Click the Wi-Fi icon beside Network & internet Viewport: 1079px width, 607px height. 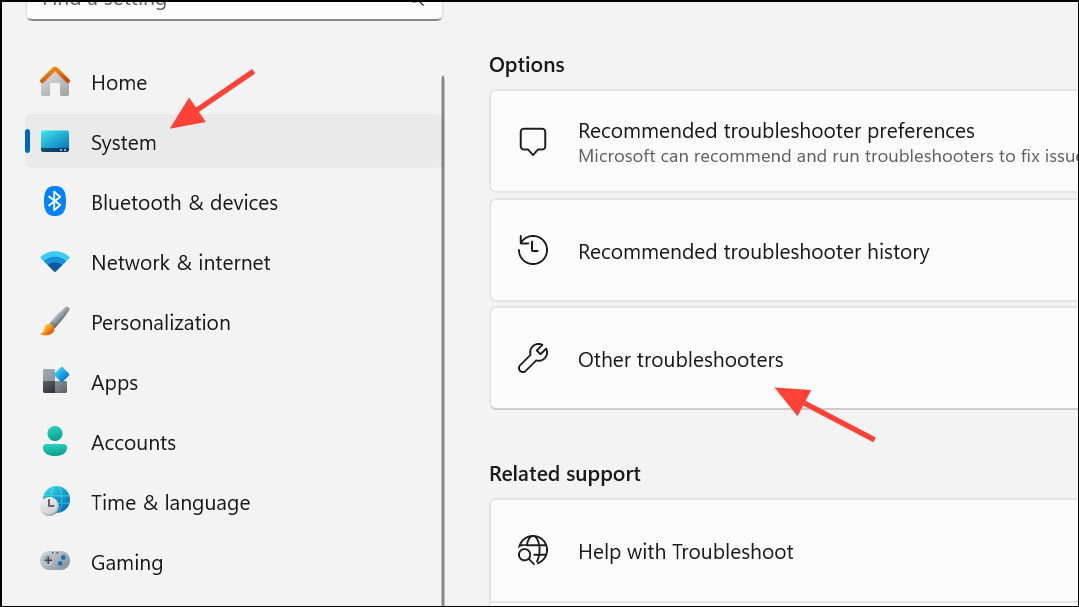[x=55, y=262]
